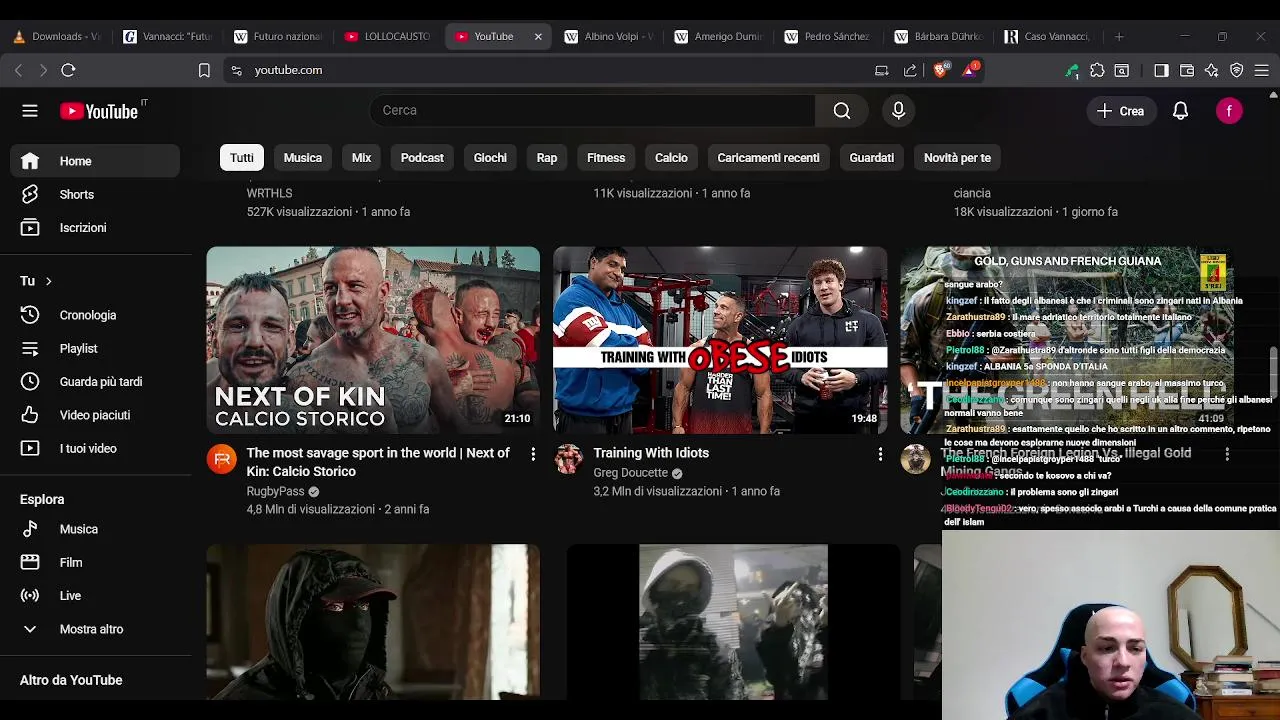Open Film under Esplora
This screenshot has height=720, width=1280.
coord(95,563)
